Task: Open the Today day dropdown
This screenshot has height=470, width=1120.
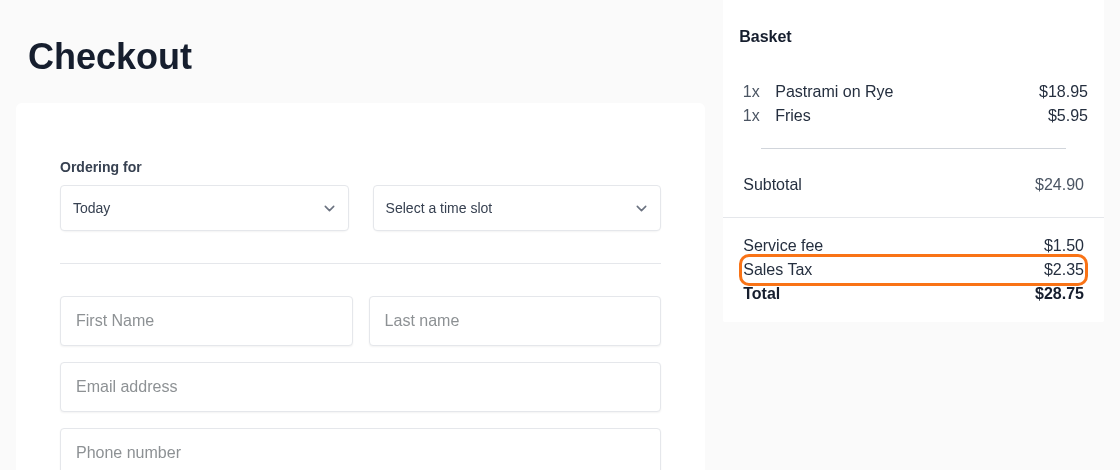Action: pyautogui.click(x=204, y=208)
